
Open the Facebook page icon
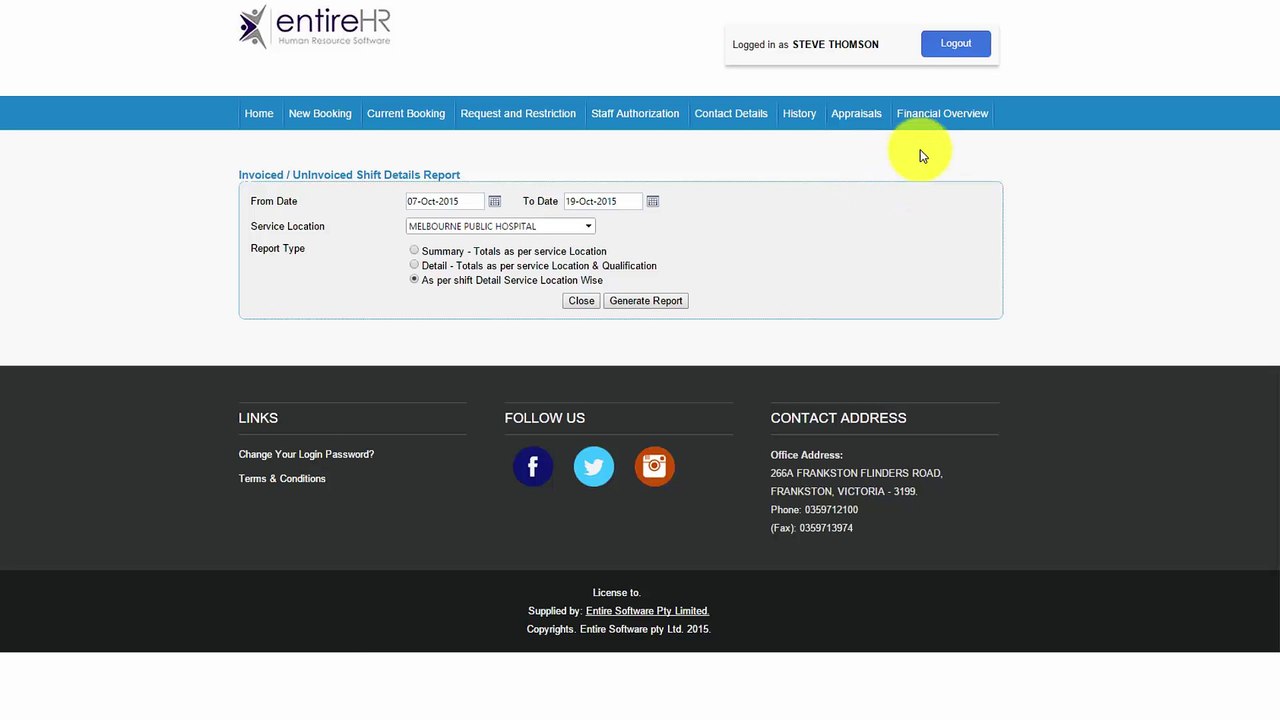pos(533,466)
